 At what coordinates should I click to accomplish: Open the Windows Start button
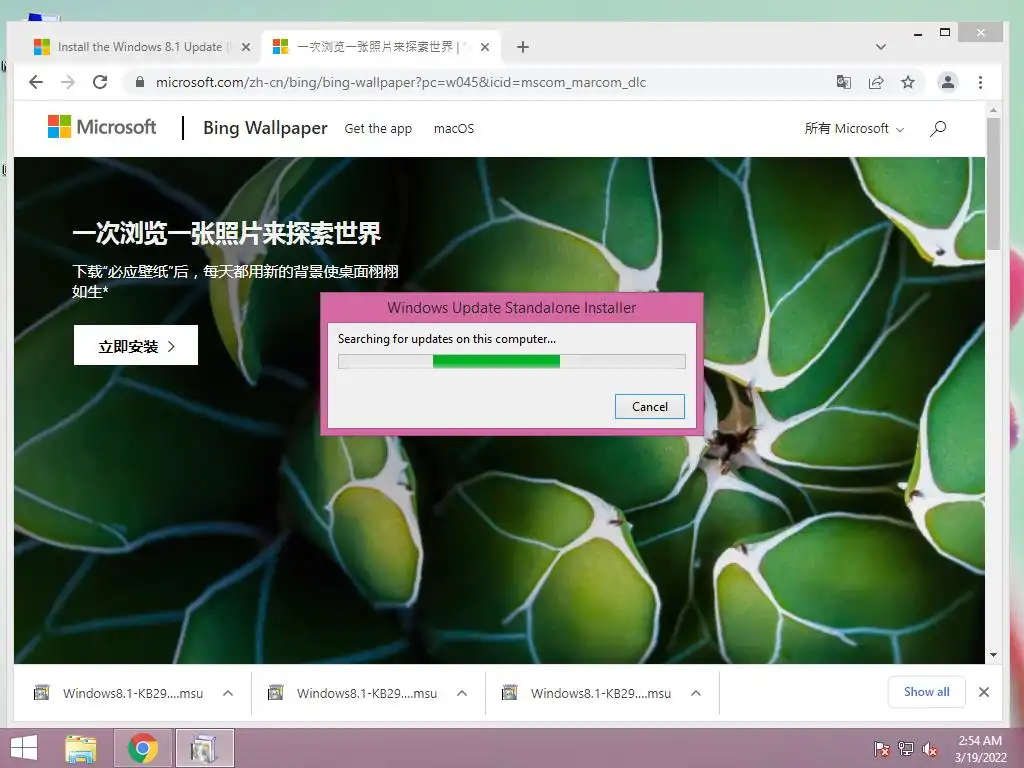coord(24,748)
